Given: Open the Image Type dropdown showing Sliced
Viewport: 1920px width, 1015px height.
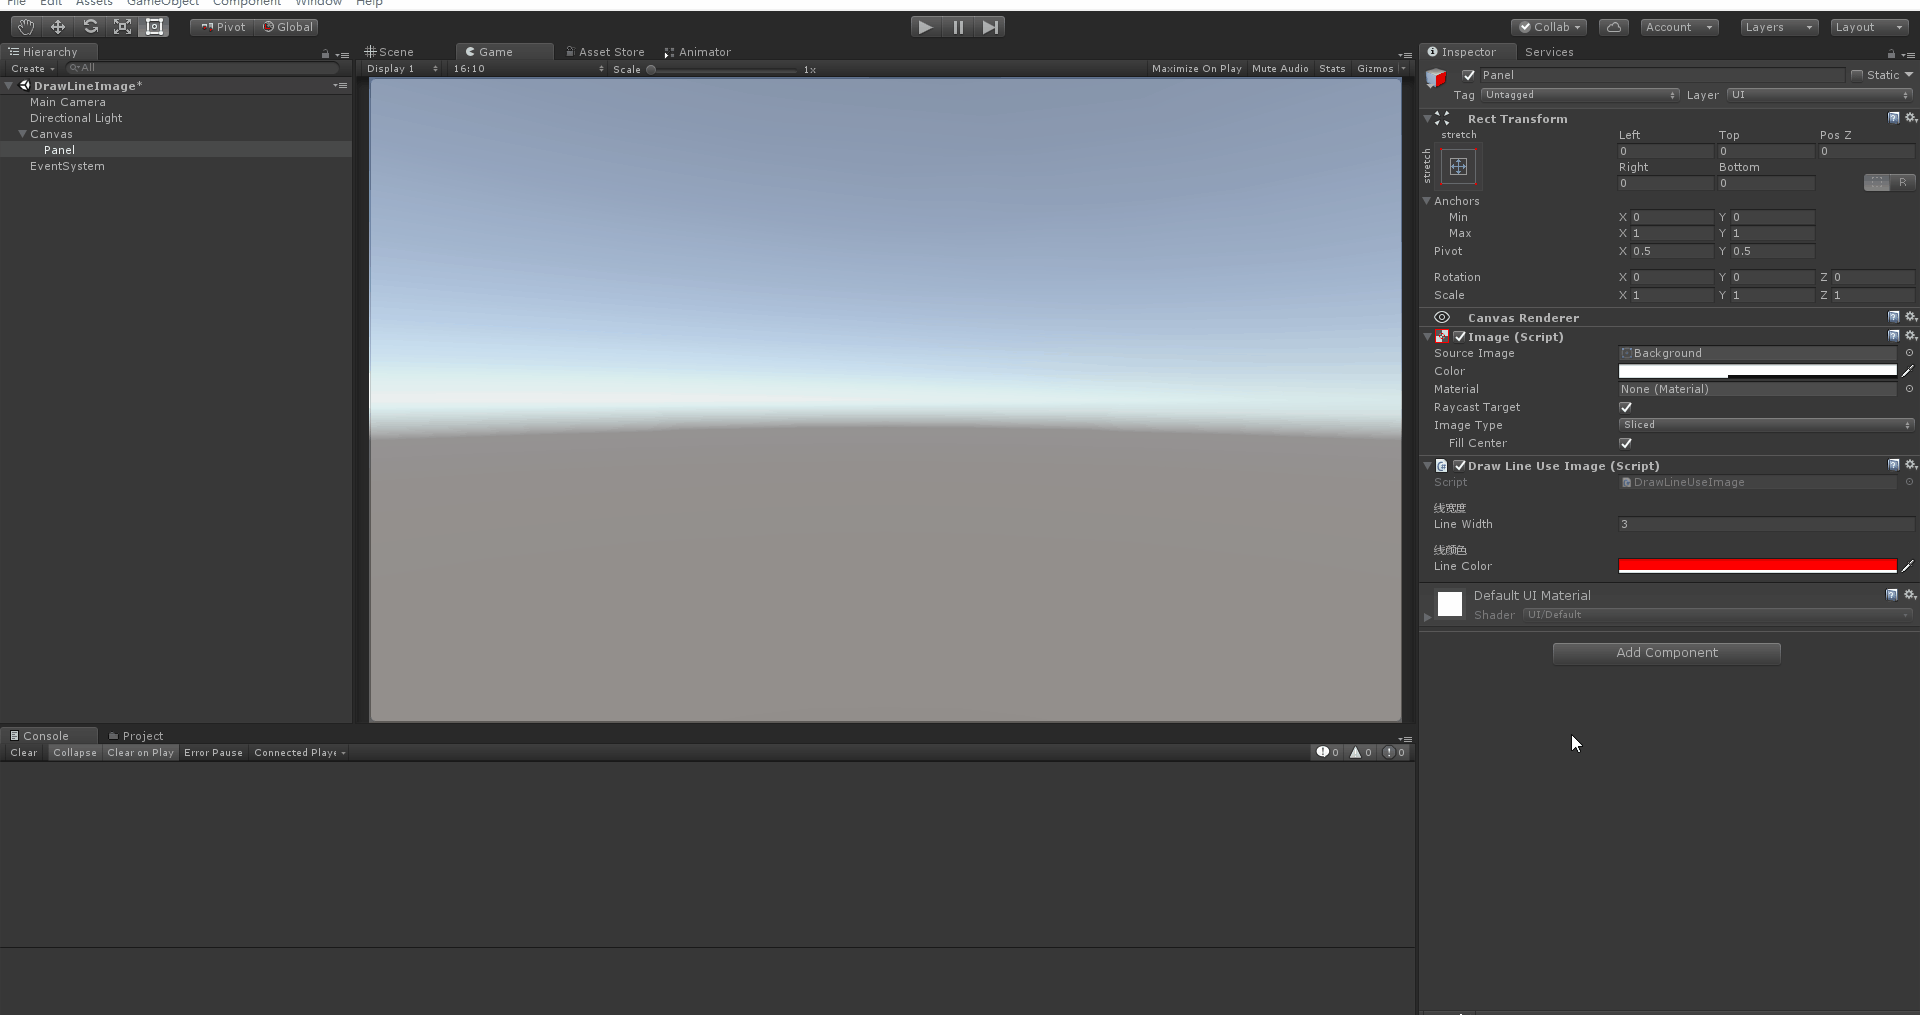Looking at the screenshot, I should click(x=1766, y=425).
